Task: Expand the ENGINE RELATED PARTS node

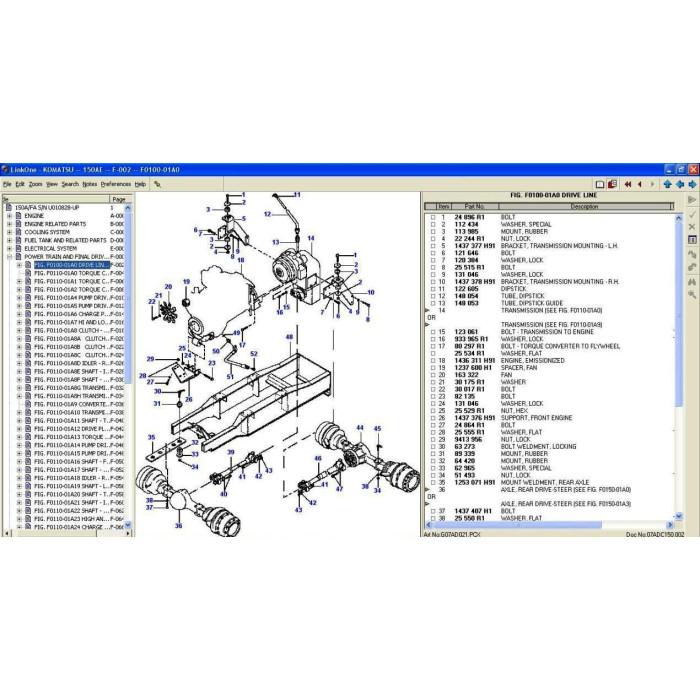Action: [9, 224]
